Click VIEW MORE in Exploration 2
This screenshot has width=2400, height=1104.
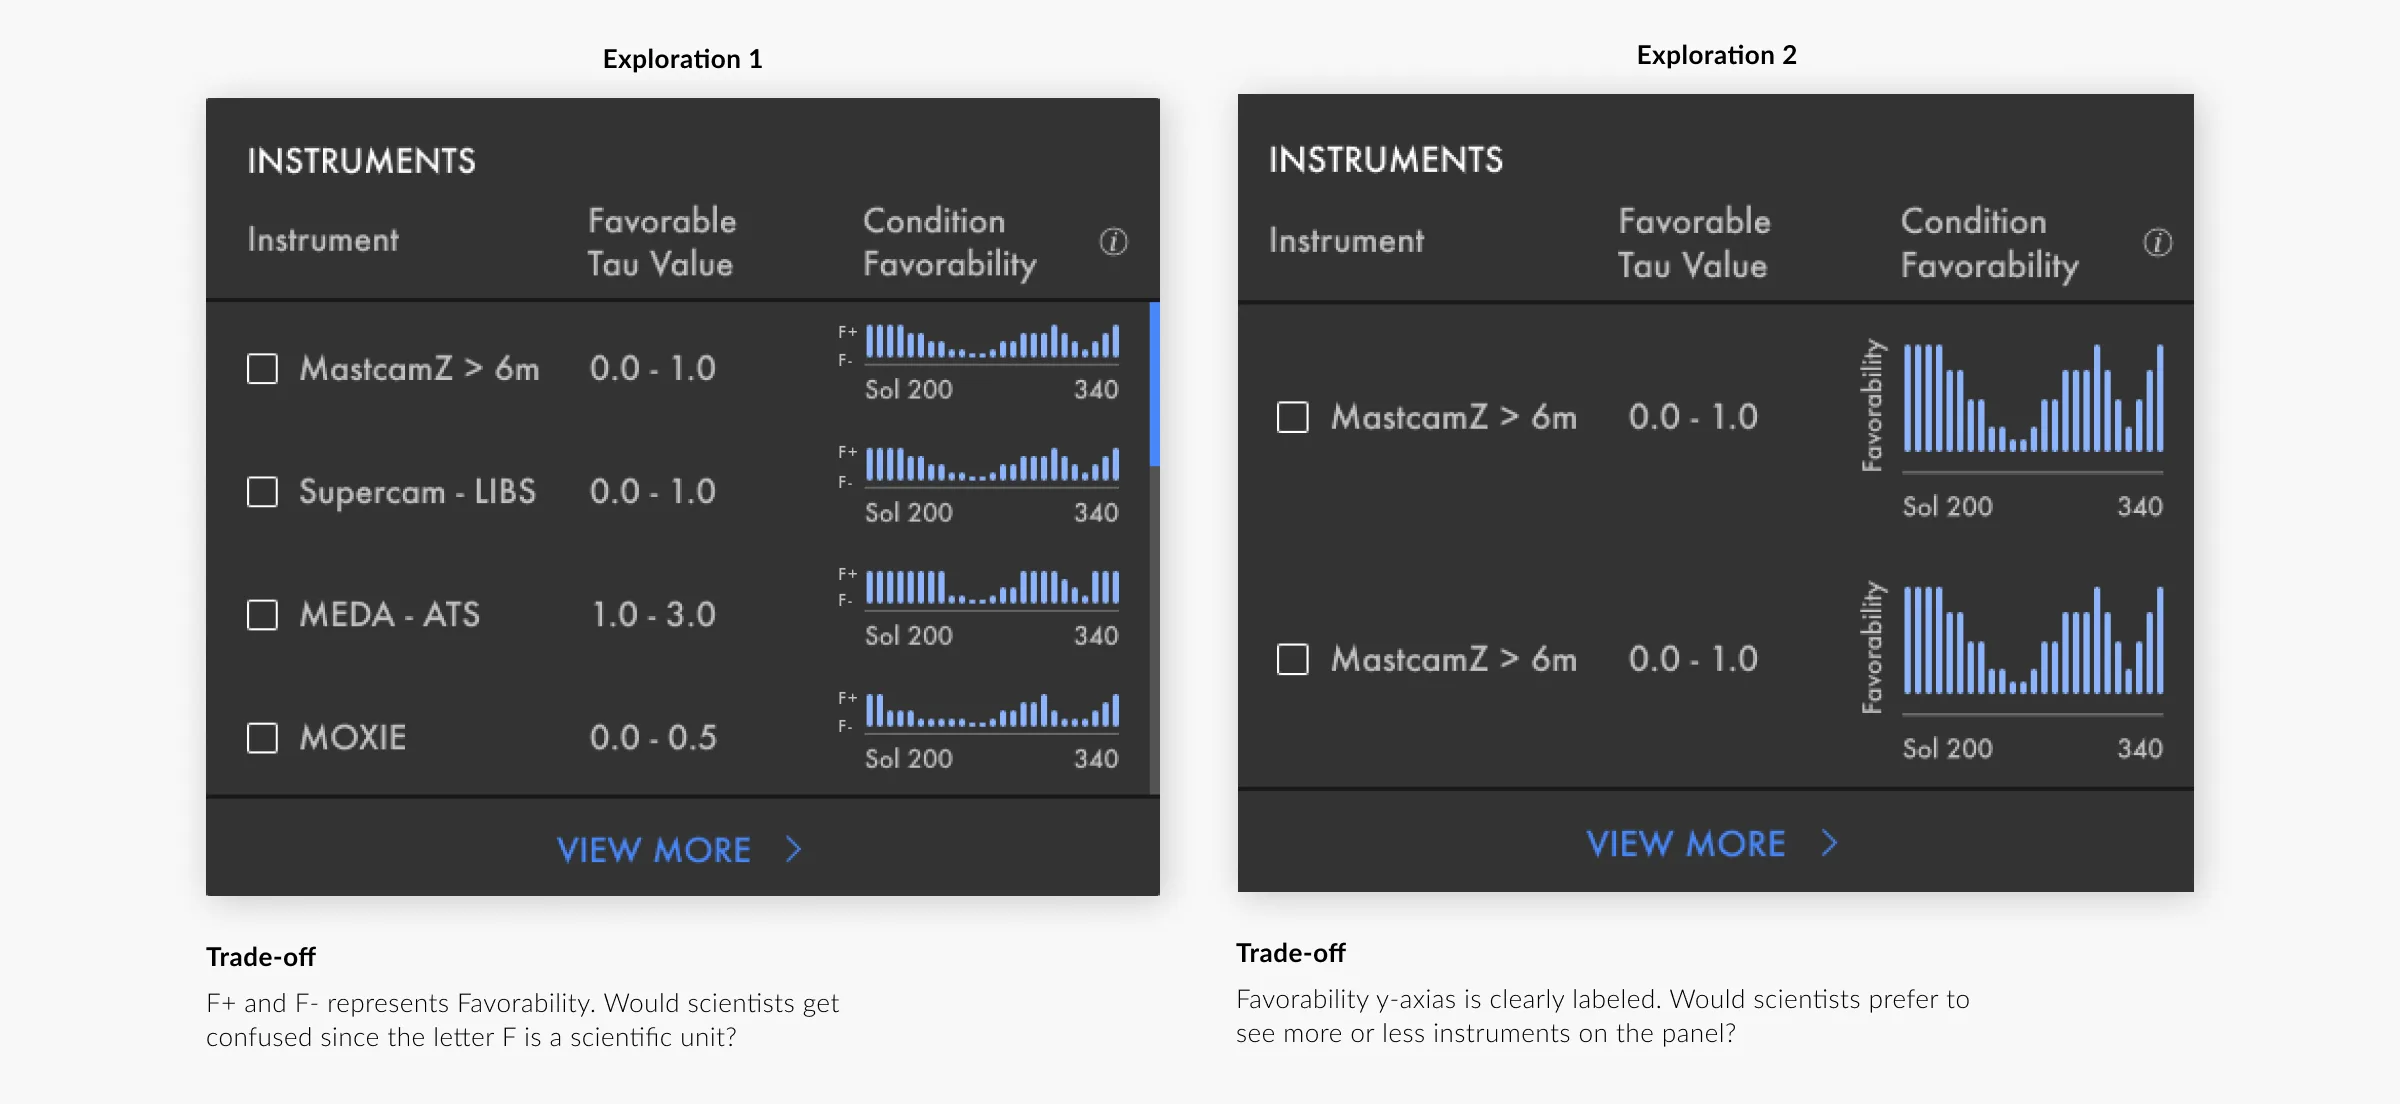click(x=1688, y=843)
